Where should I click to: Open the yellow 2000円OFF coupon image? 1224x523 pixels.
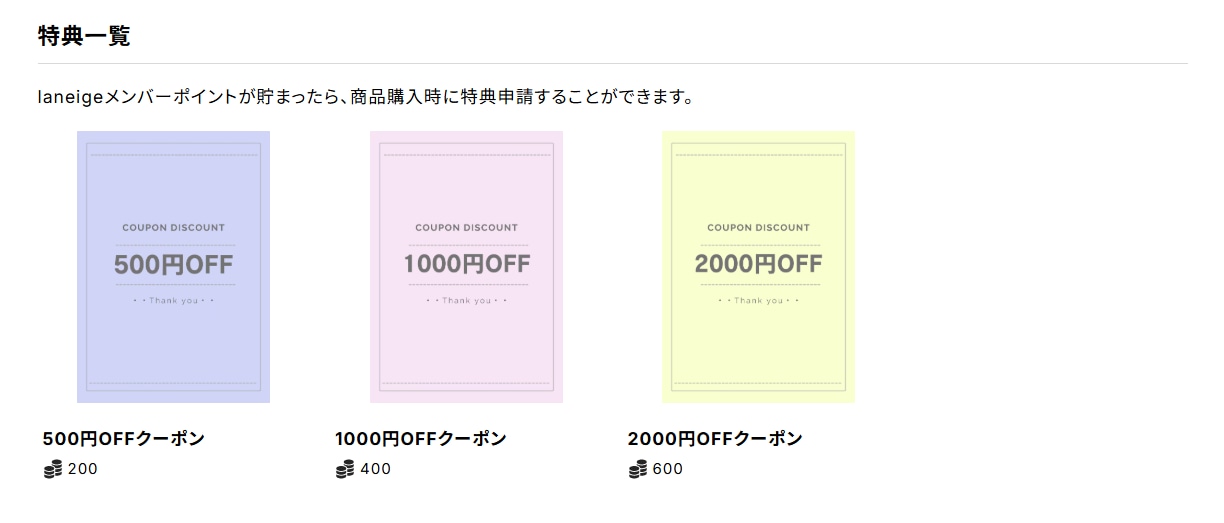758,267
